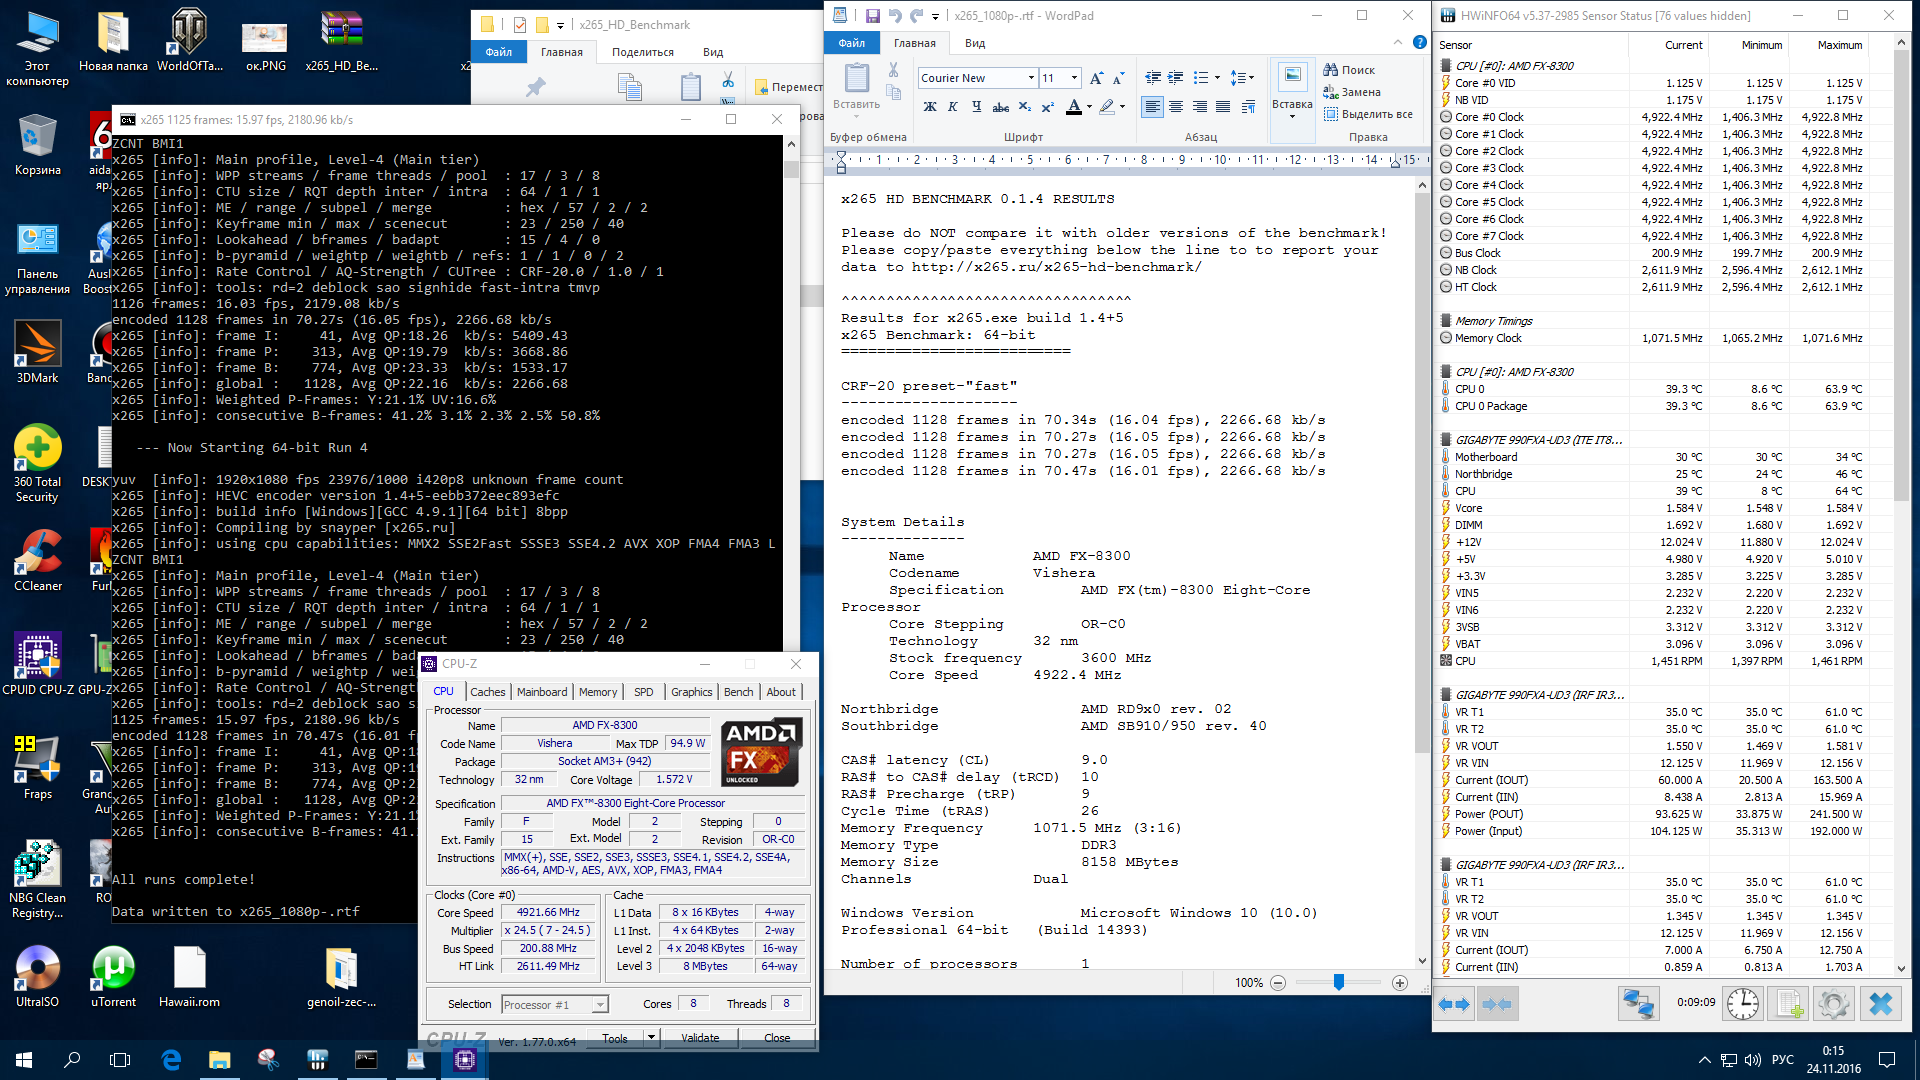Toggle underline Ч formatting
Viewport: 1920px width, 1080px height.
coord(976,107)
